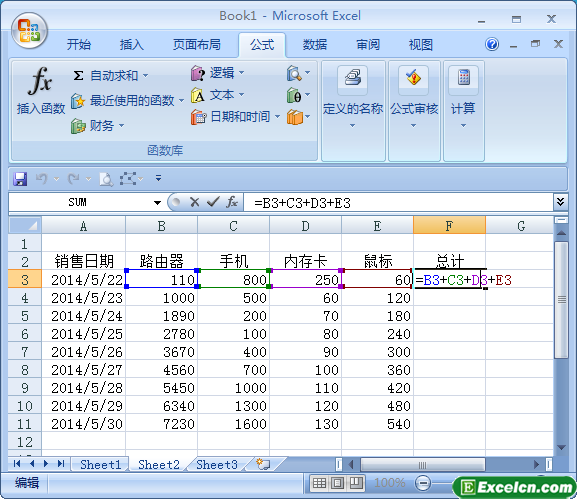The image size is (577, 499).
Task: Click the Select All corner button
Action: coord(25,225)
